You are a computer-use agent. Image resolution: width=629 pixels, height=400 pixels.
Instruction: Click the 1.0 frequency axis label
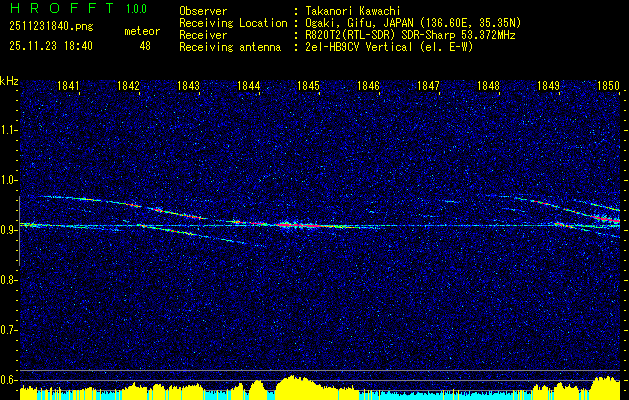pyautogui.click(x=9, y=180)
